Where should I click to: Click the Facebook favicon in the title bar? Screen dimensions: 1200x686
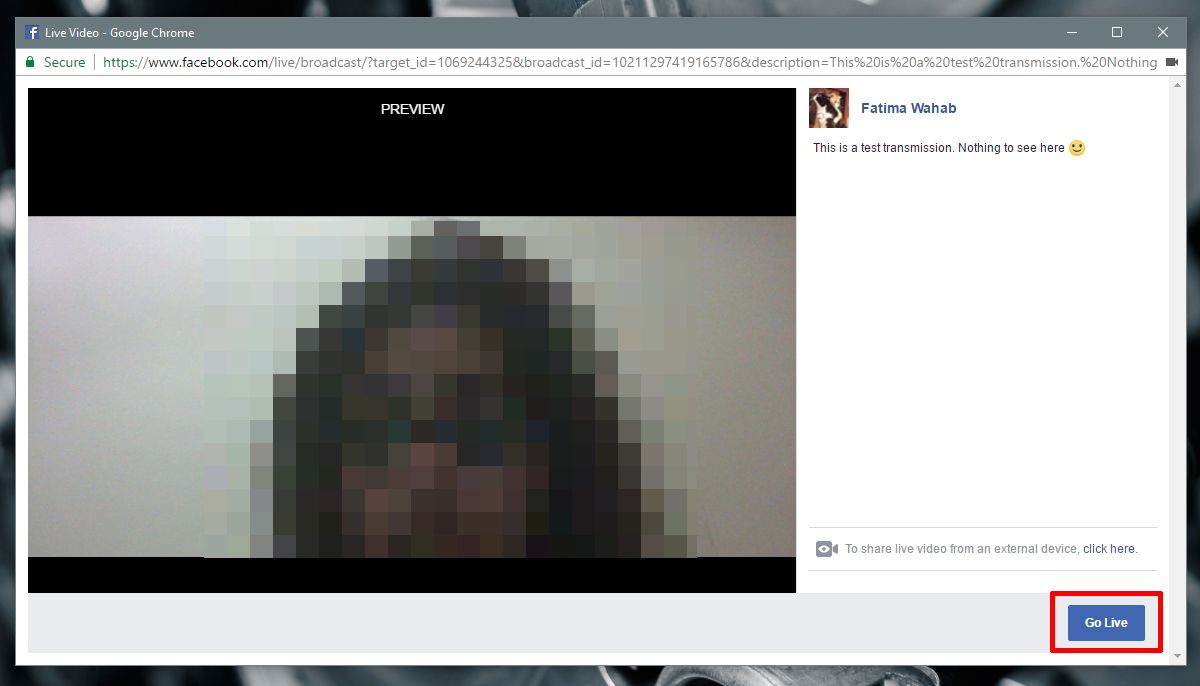[x=32, y=32]
